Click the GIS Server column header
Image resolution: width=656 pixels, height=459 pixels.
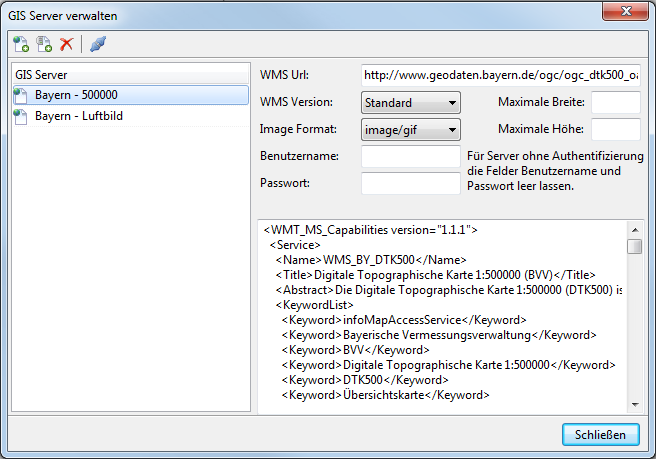pos(129,74)
